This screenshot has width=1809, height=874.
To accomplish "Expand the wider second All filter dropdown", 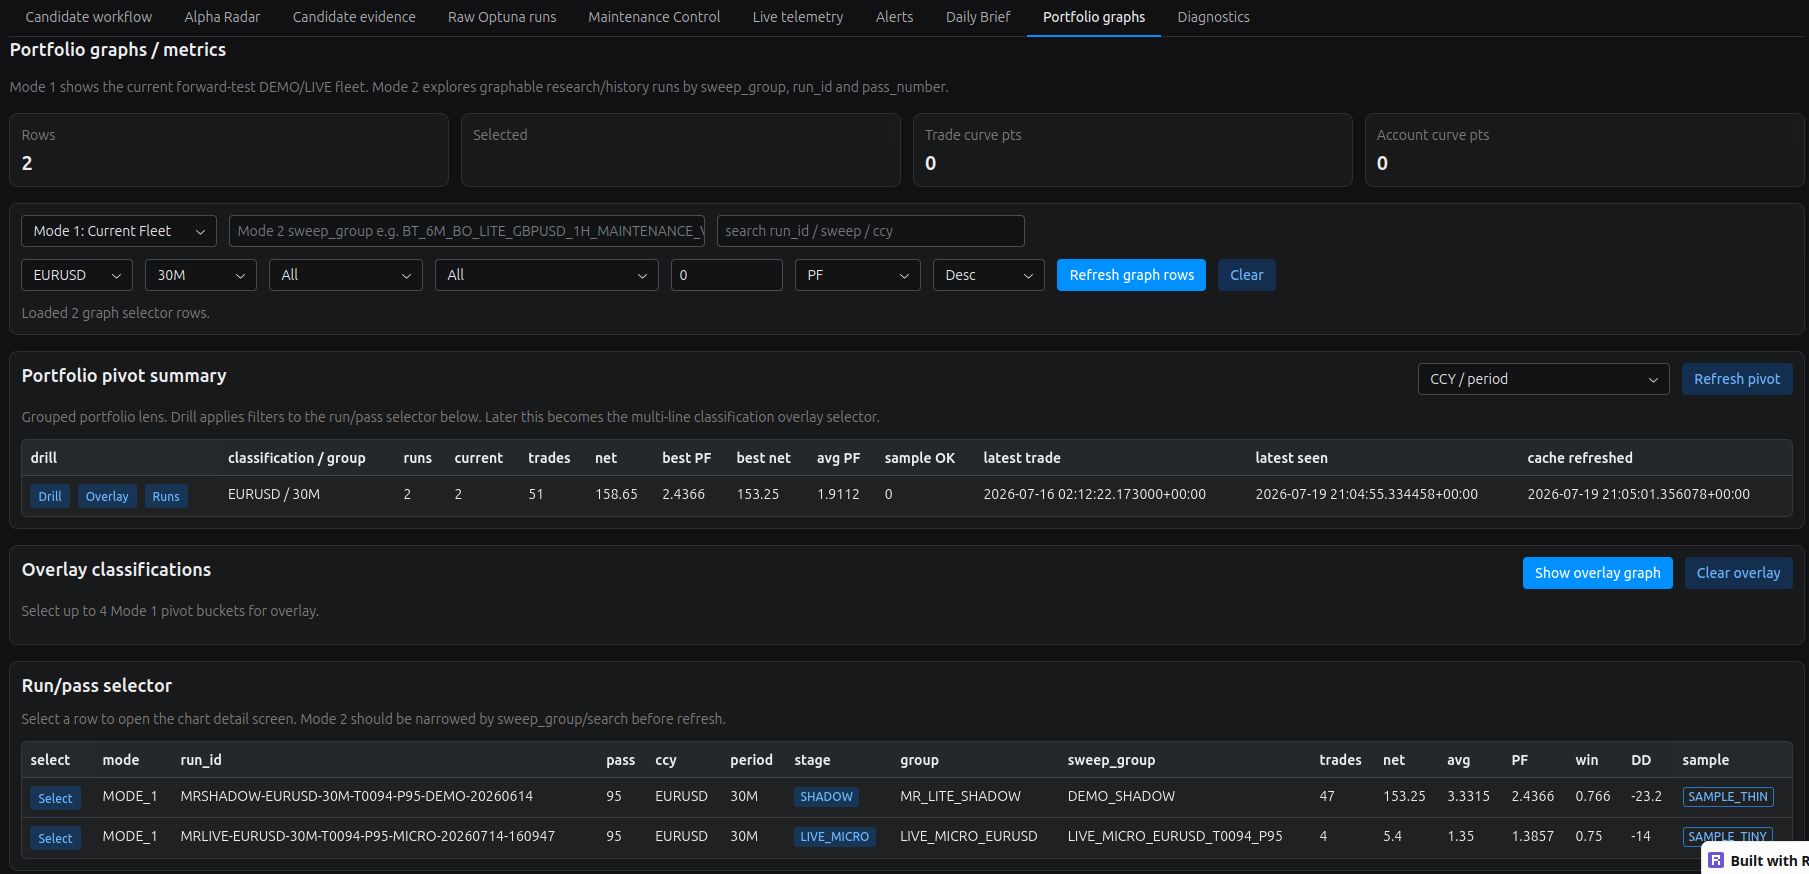I will coord(547,275).
